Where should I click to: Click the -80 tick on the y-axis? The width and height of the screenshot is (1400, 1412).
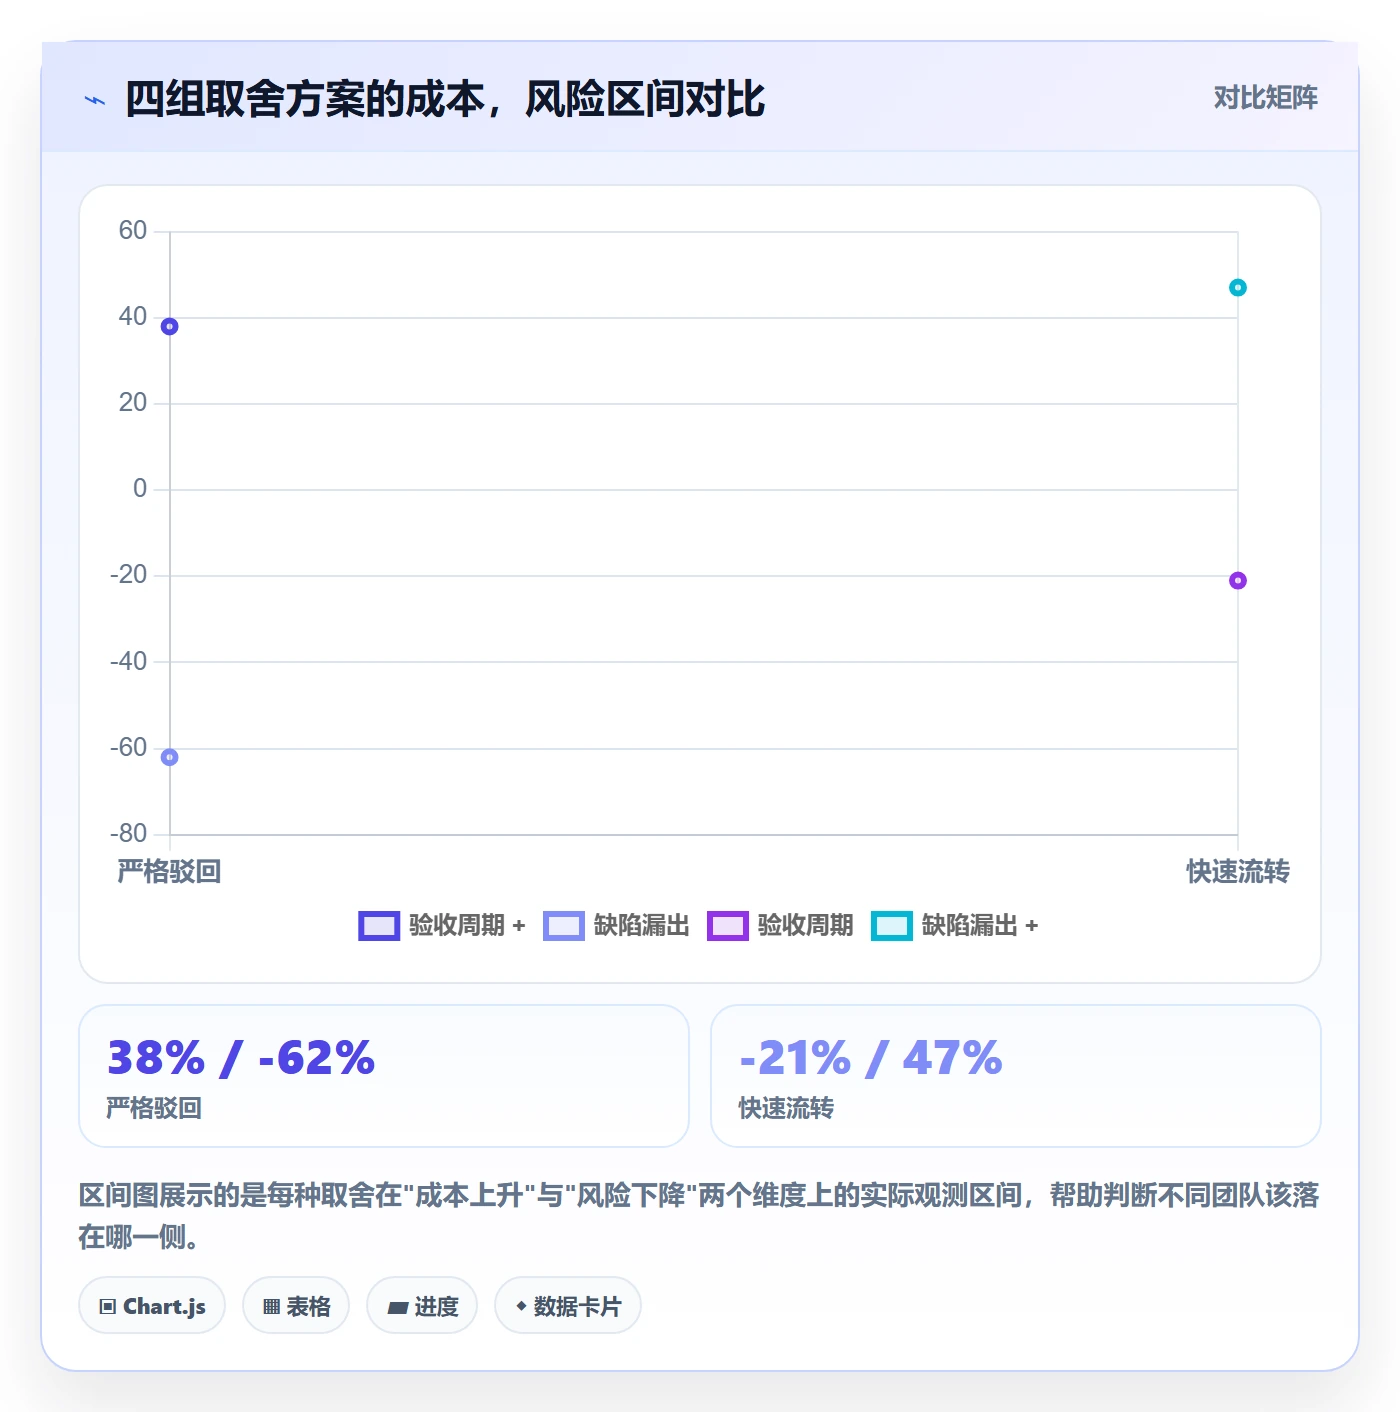pos(128,834)
